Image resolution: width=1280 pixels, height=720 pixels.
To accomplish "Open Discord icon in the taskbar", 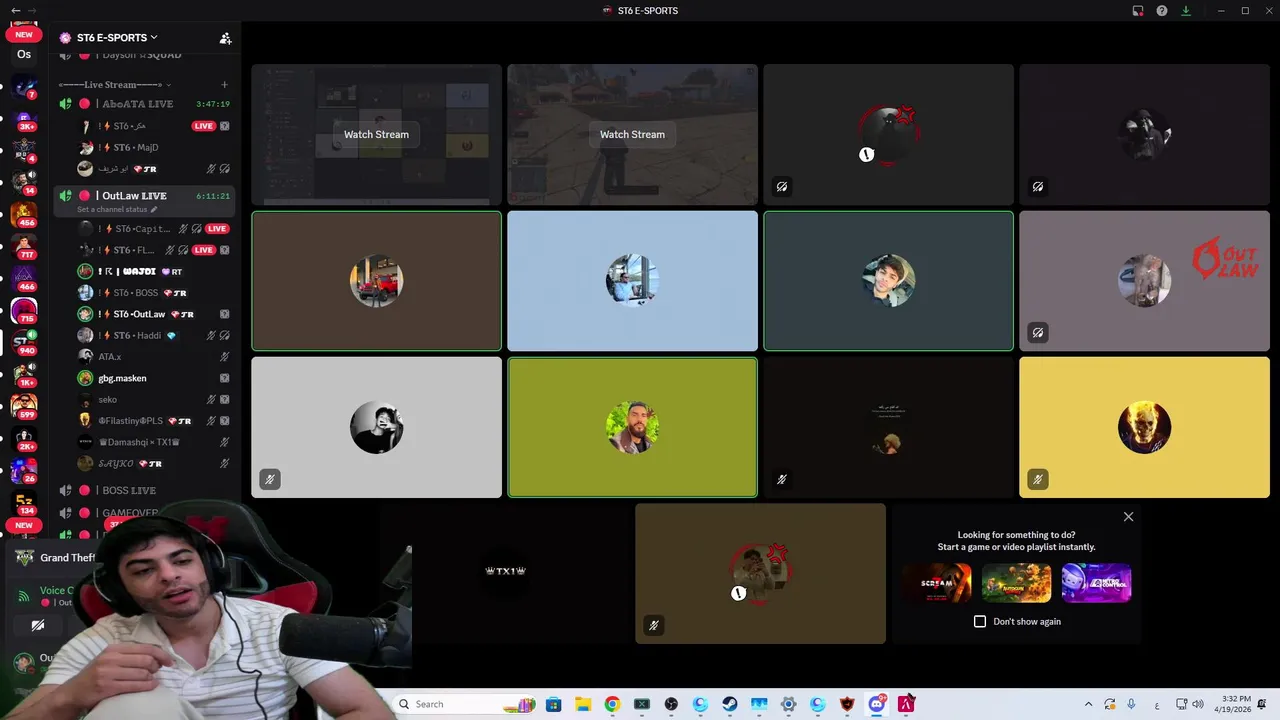I will (877, 704).
